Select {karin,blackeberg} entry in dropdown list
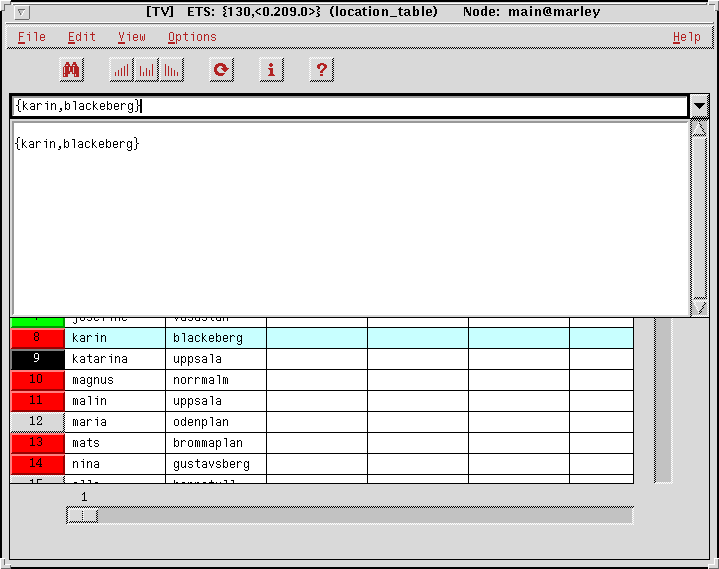Screen dimensions: 719x569 [77, 144]
